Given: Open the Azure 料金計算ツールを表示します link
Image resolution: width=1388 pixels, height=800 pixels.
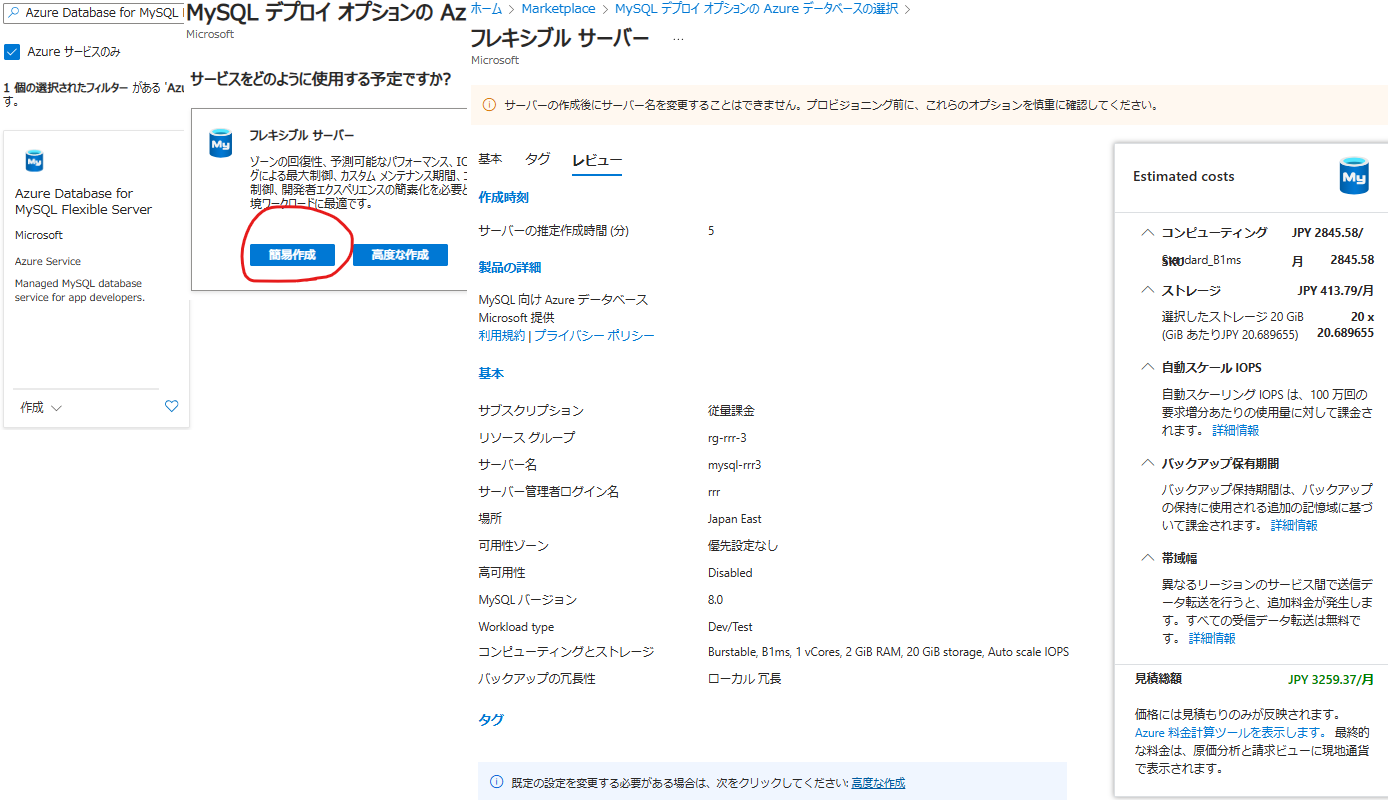Looking at the screenshot, I should [1230, 733].
